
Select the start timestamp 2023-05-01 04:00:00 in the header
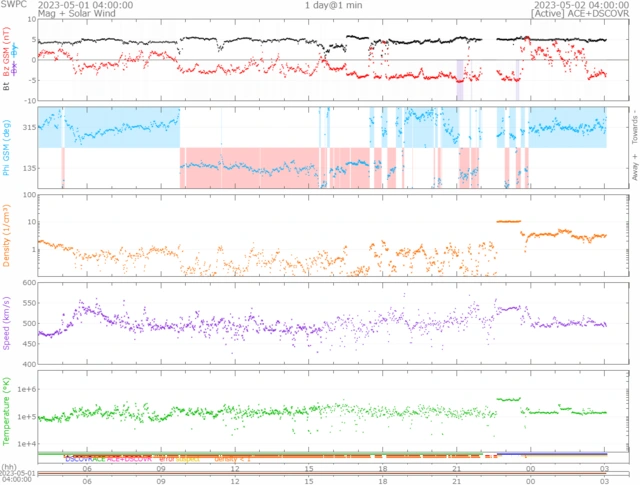(x=85, y=5)
